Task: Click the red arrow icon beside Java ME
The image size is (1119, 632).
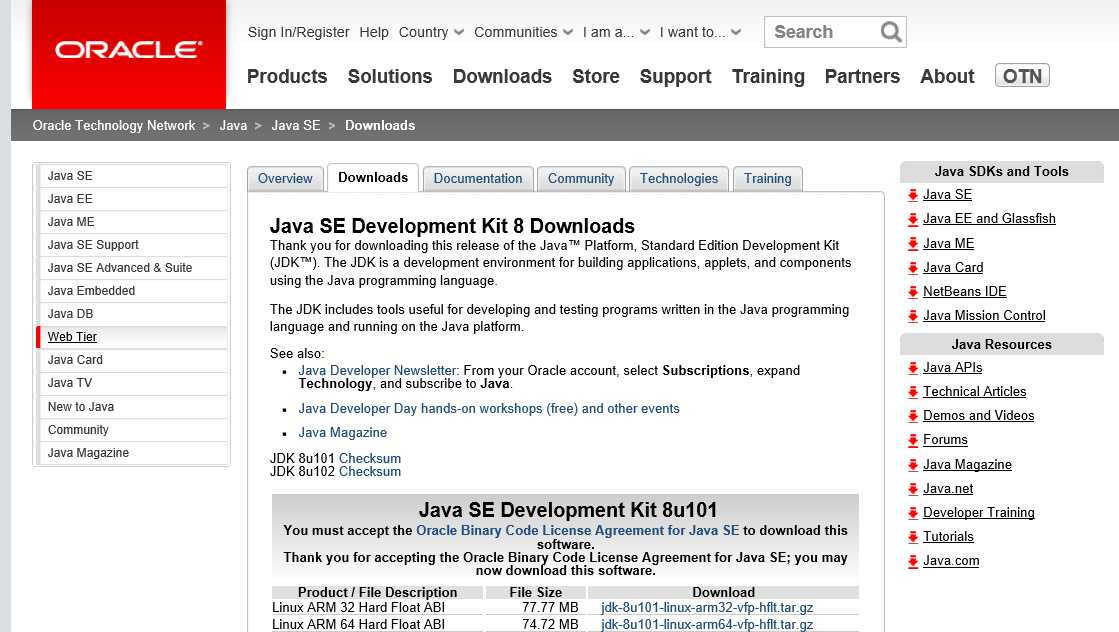Action: click(x=913, y=243)
